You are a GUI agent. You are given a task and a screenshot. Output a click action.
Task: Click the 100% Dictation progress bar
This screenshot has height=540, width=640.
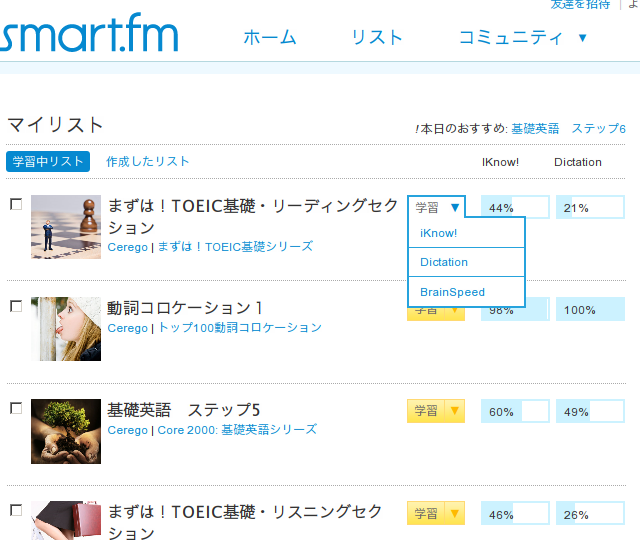tap(590, 309)
